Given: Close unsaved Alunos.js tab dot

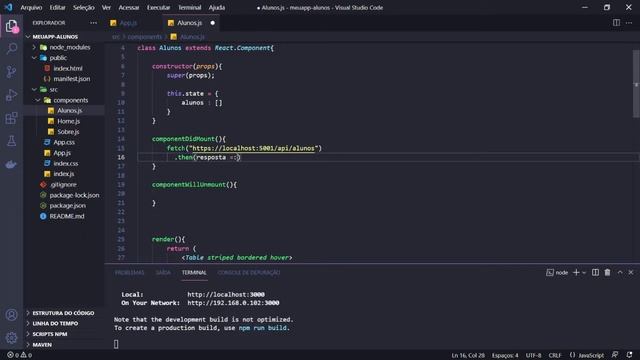Looking at the screenshot, I should pos(213,23).
